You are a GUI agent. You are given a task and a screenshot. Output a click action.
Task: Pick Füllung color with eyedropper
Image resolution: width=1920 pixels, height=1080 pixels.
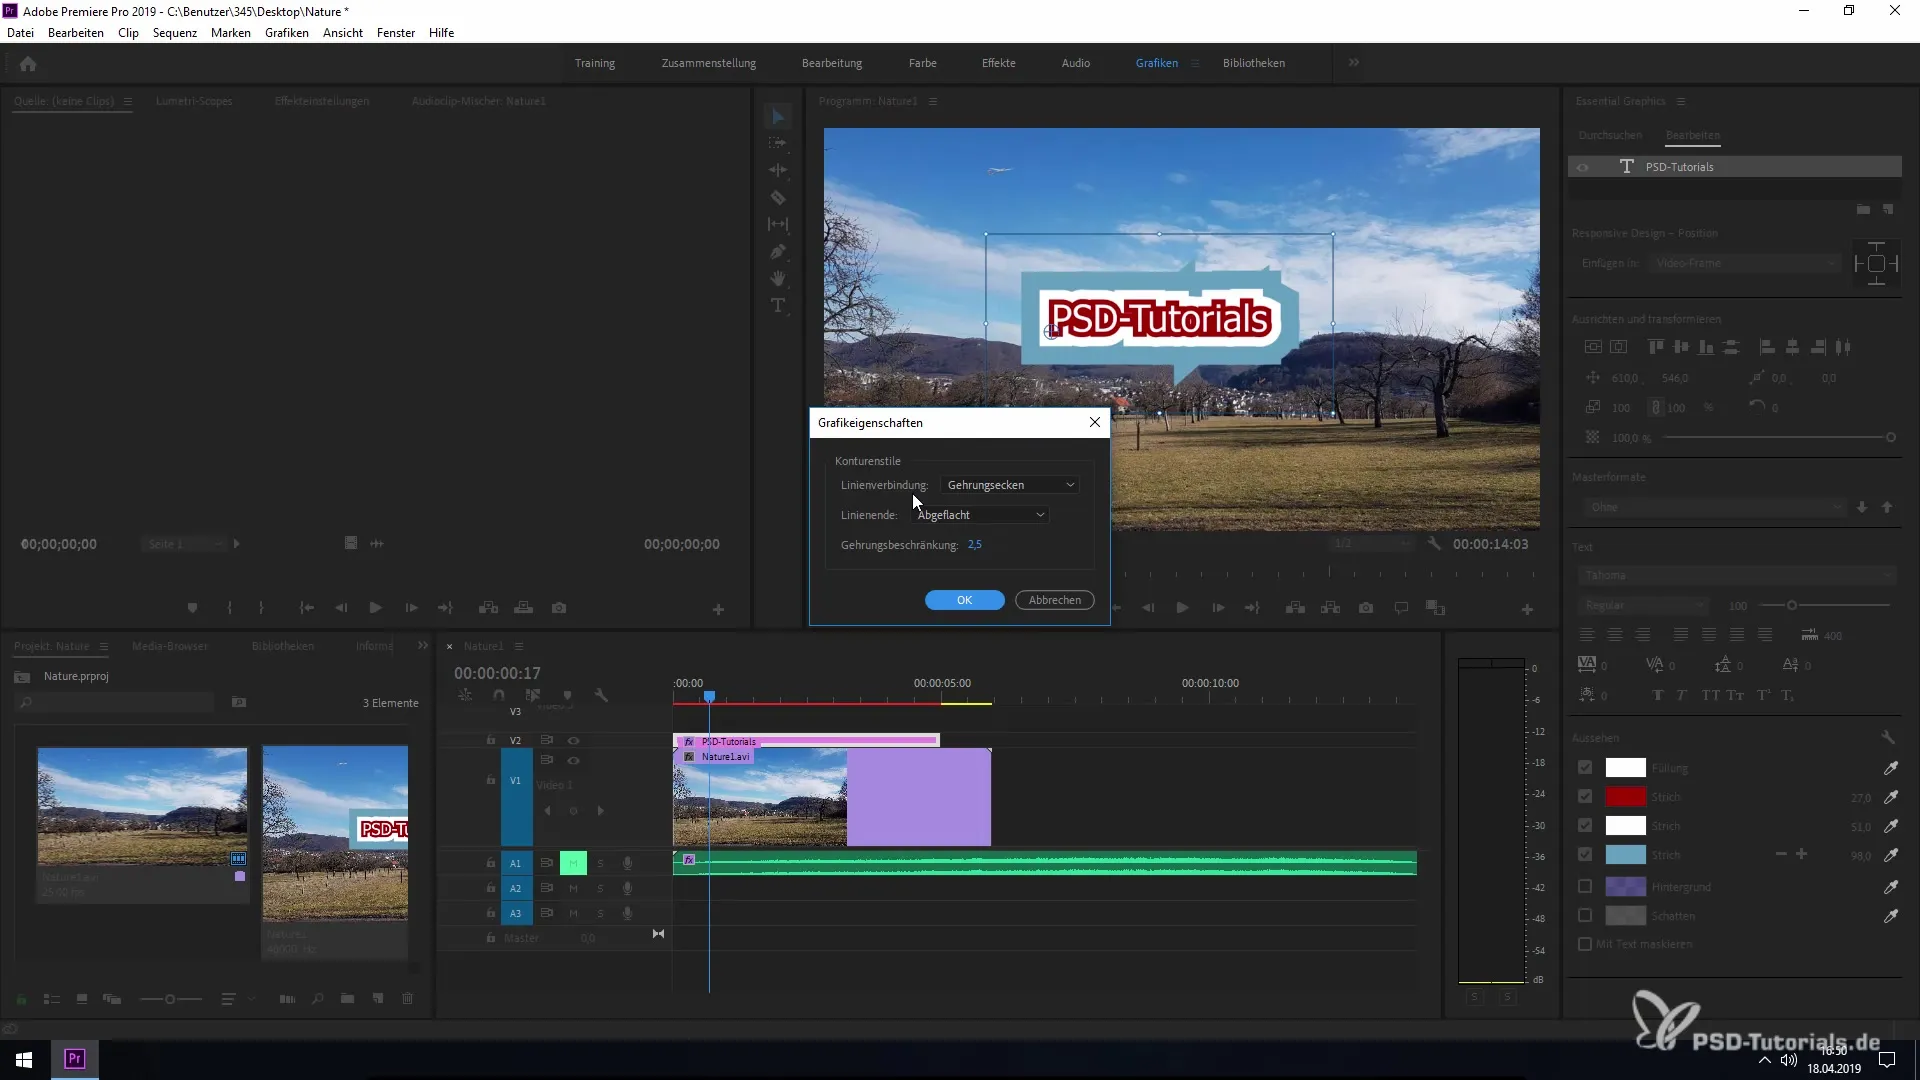point(1891,768)
